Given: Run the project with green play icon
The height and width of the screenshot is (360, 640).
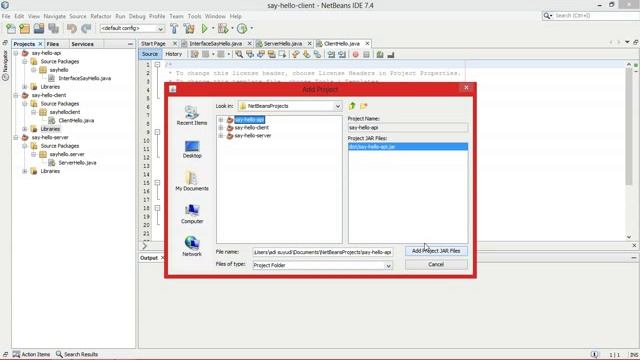Looking at the screenshot, I should tap(204, 28).
